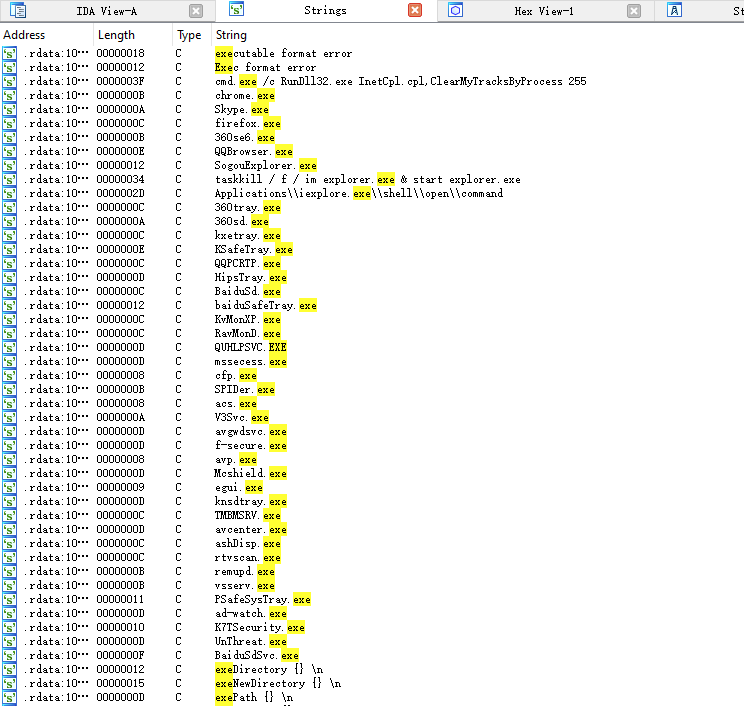744x706 pixels.
Task: Close the IDA View-A tab
Action: pyautogui.click(x=196, y=11)
